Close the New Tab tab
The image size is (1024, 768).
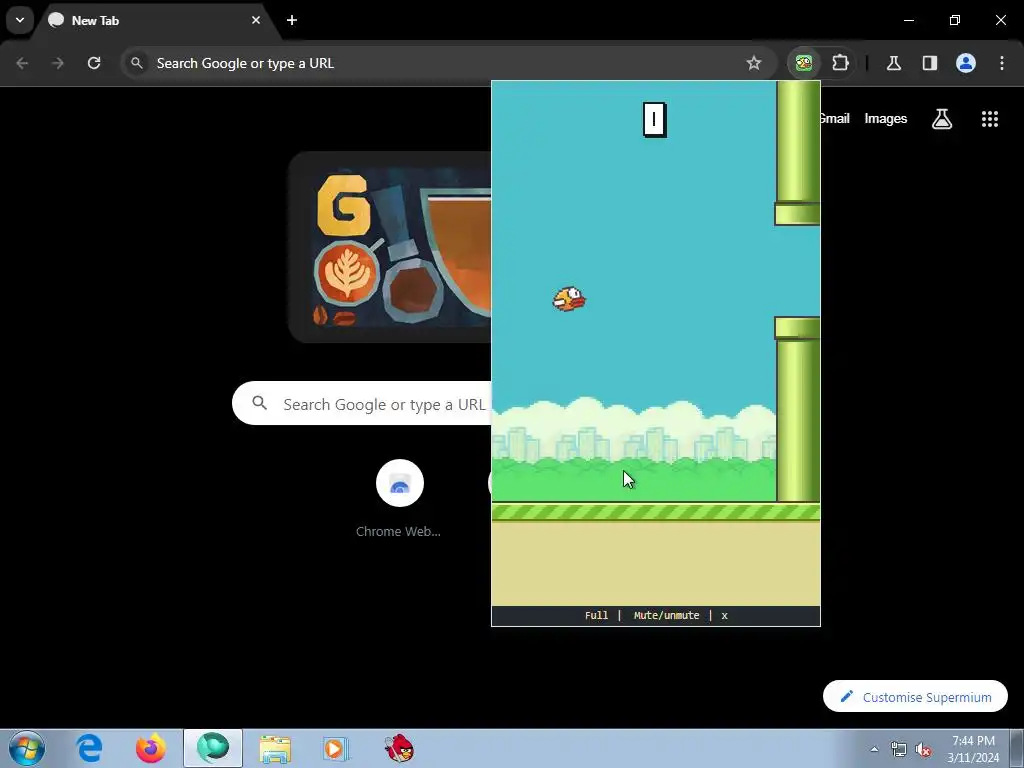[x=256, y=20]
